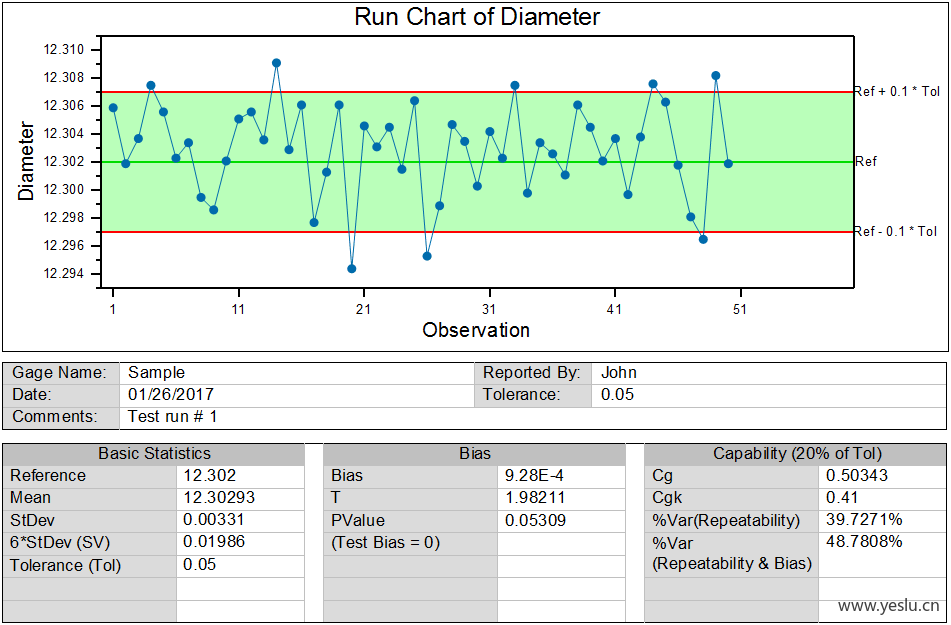Select the "Observation" x-axis label

476,330
